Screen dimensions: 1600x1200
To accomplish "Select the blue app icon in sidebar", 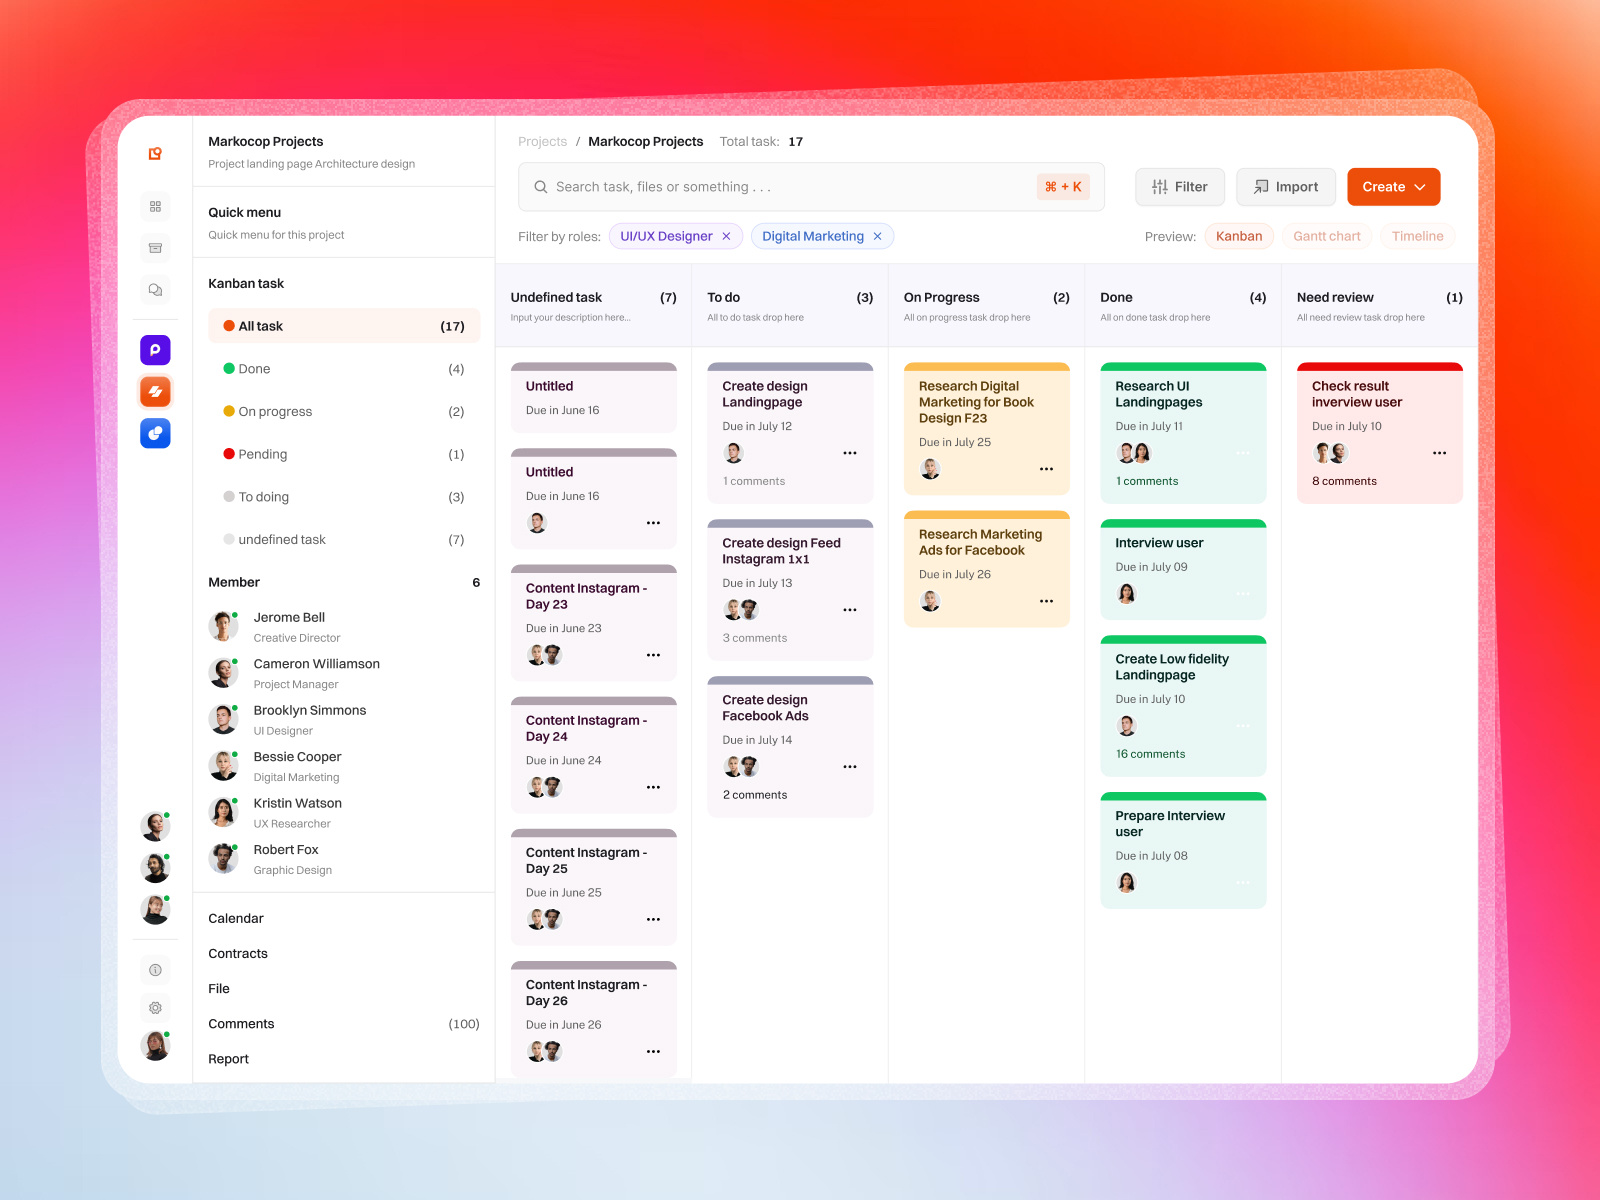I will (155, 433).
